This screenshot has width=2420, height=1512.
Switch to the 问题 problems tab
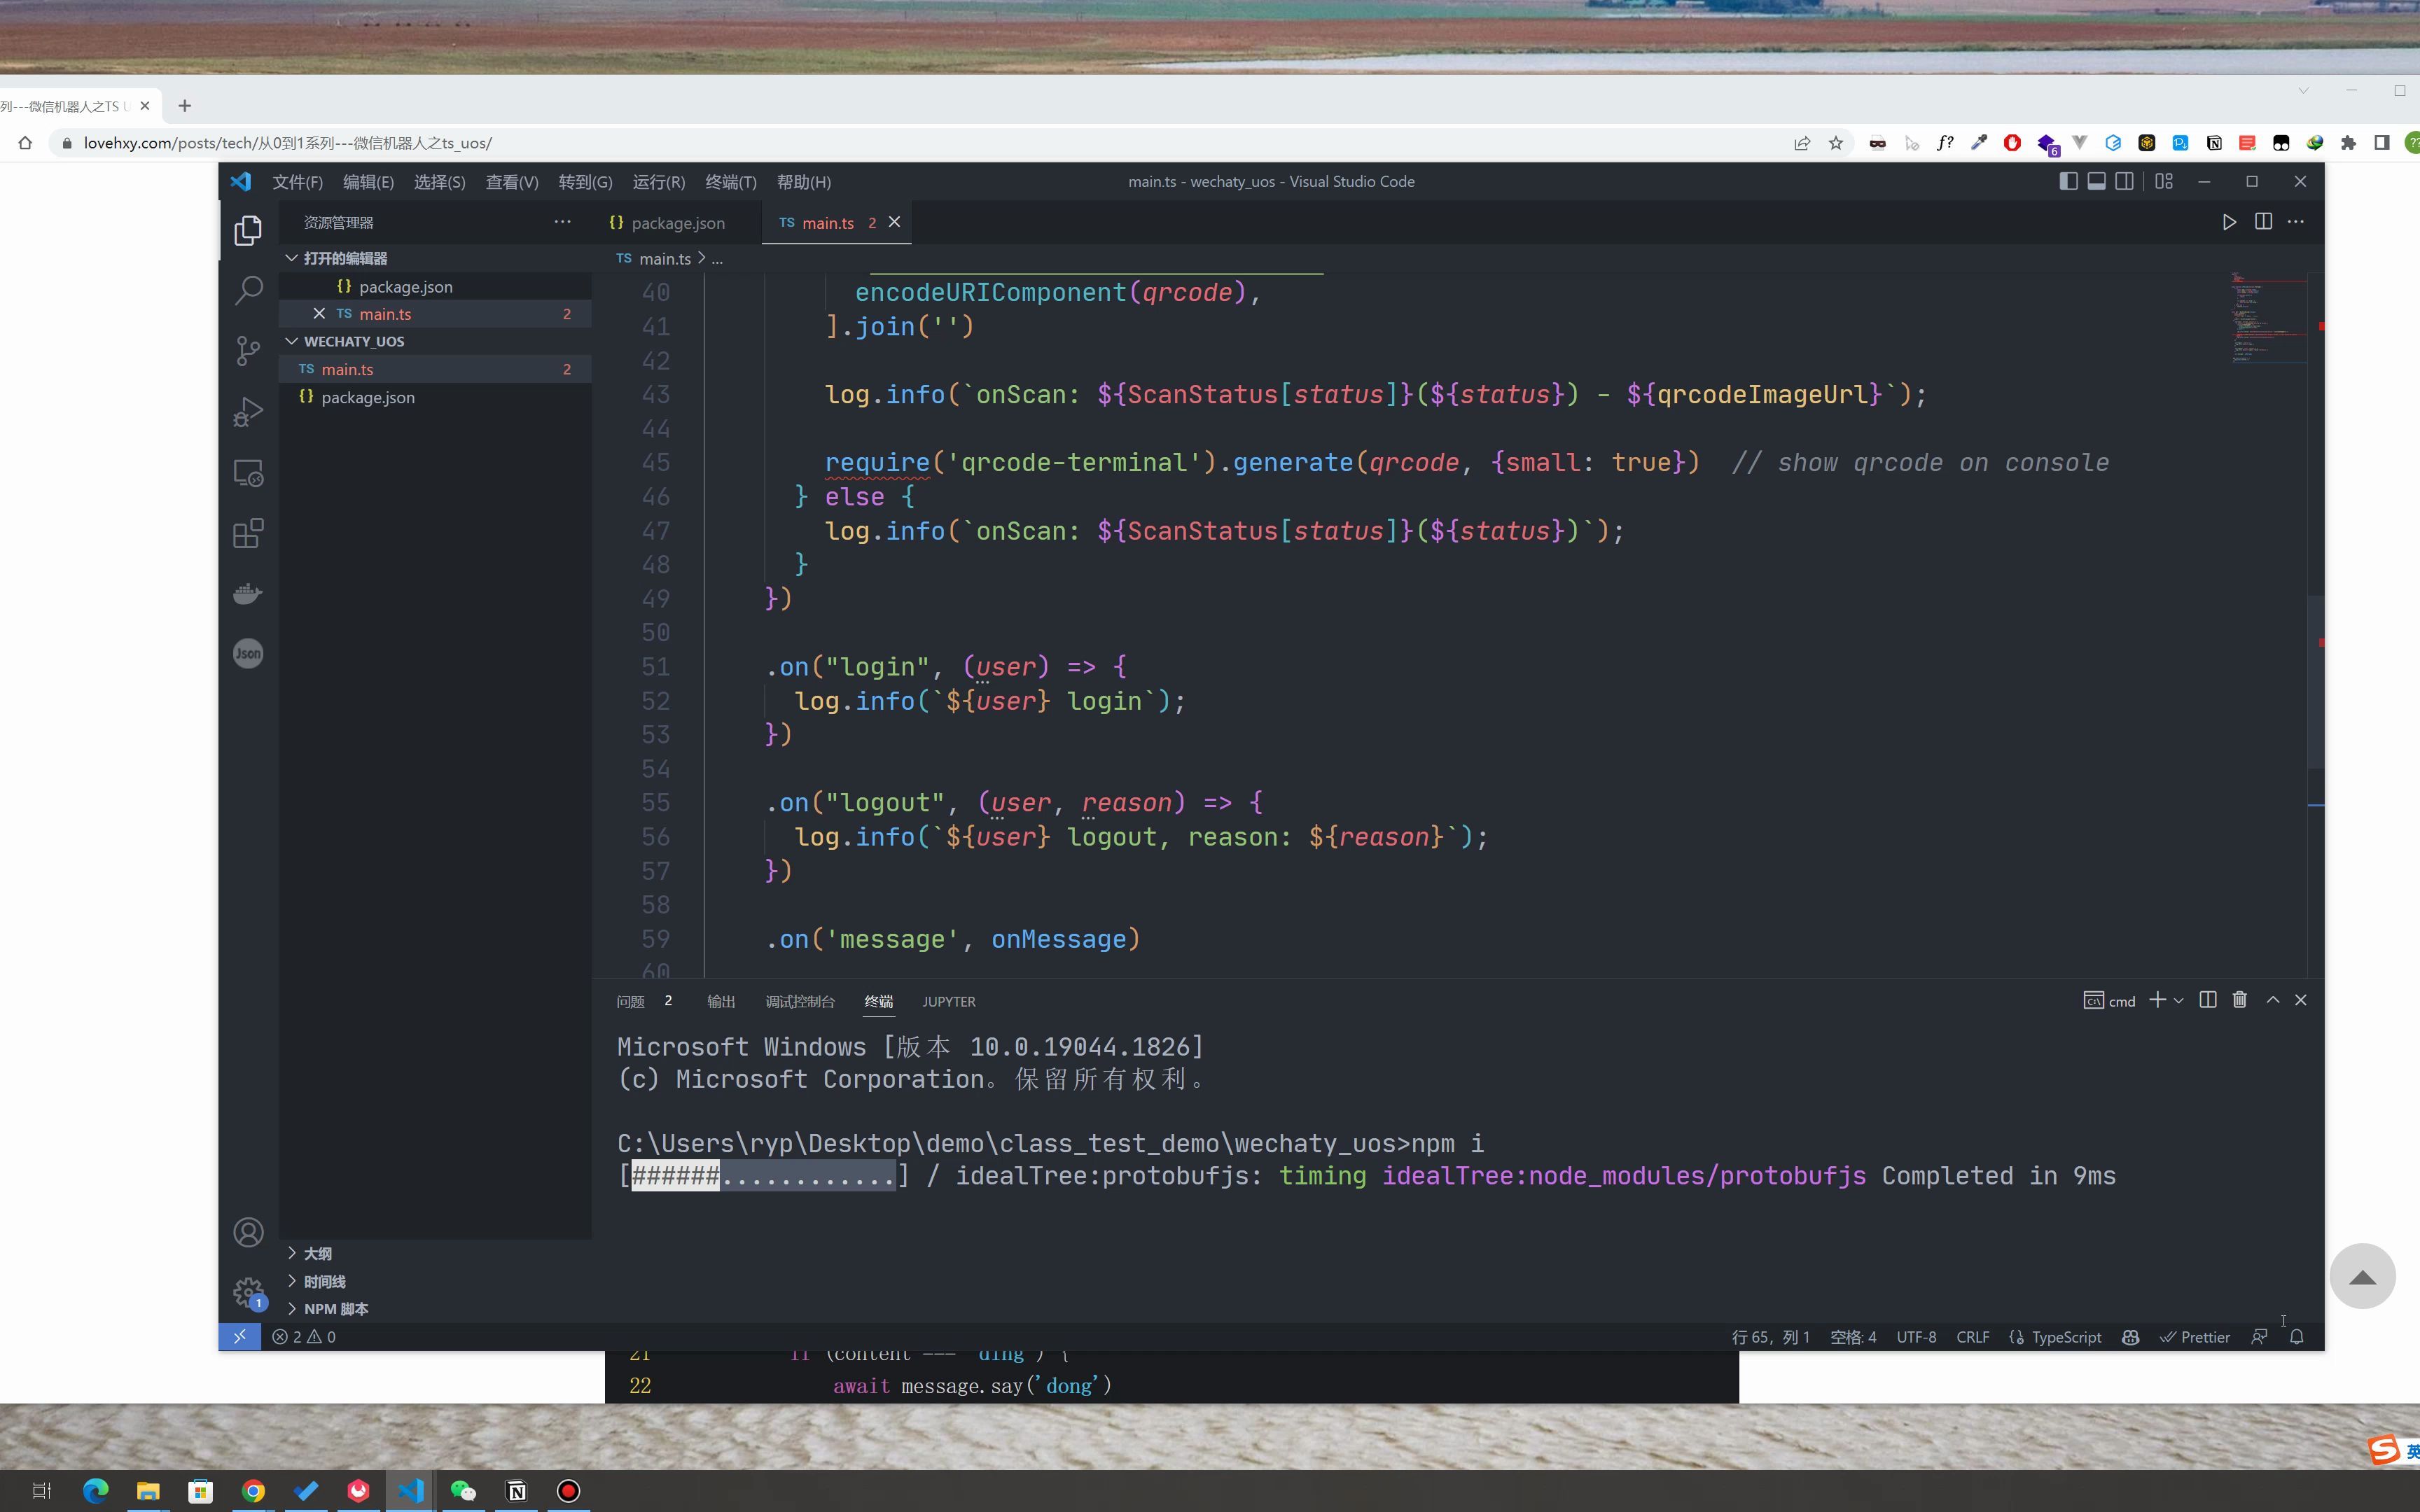[x=631, y=1001]
